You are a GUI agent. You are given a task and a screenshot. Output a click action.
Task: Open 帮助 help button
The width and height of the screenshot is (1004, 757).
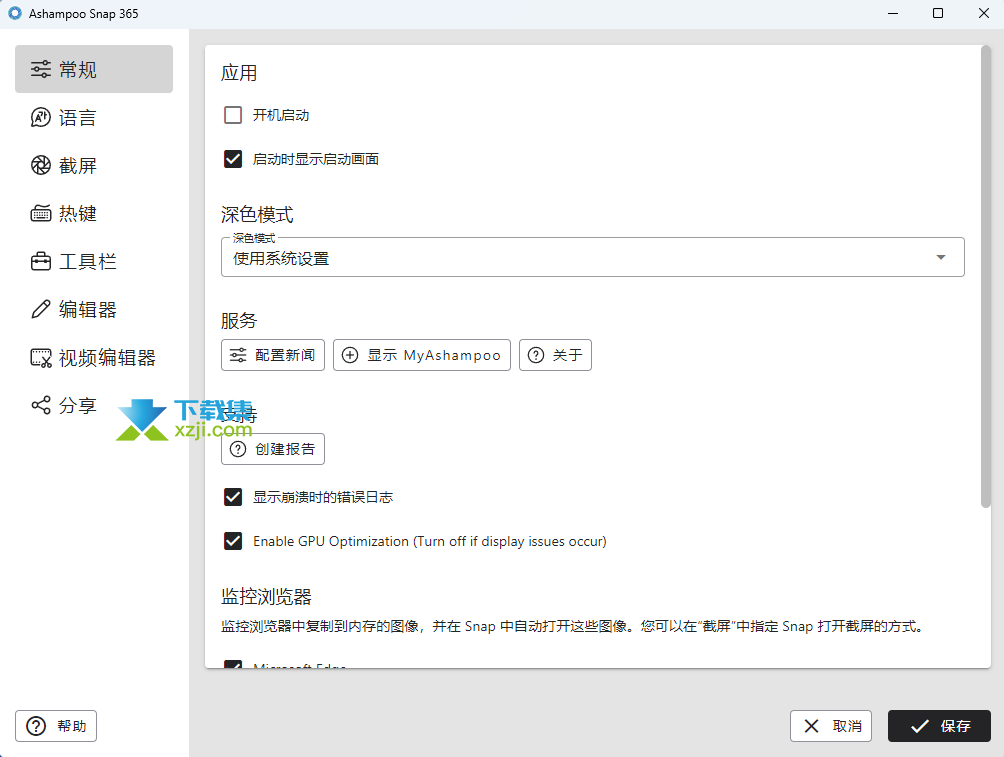(56, 726)
